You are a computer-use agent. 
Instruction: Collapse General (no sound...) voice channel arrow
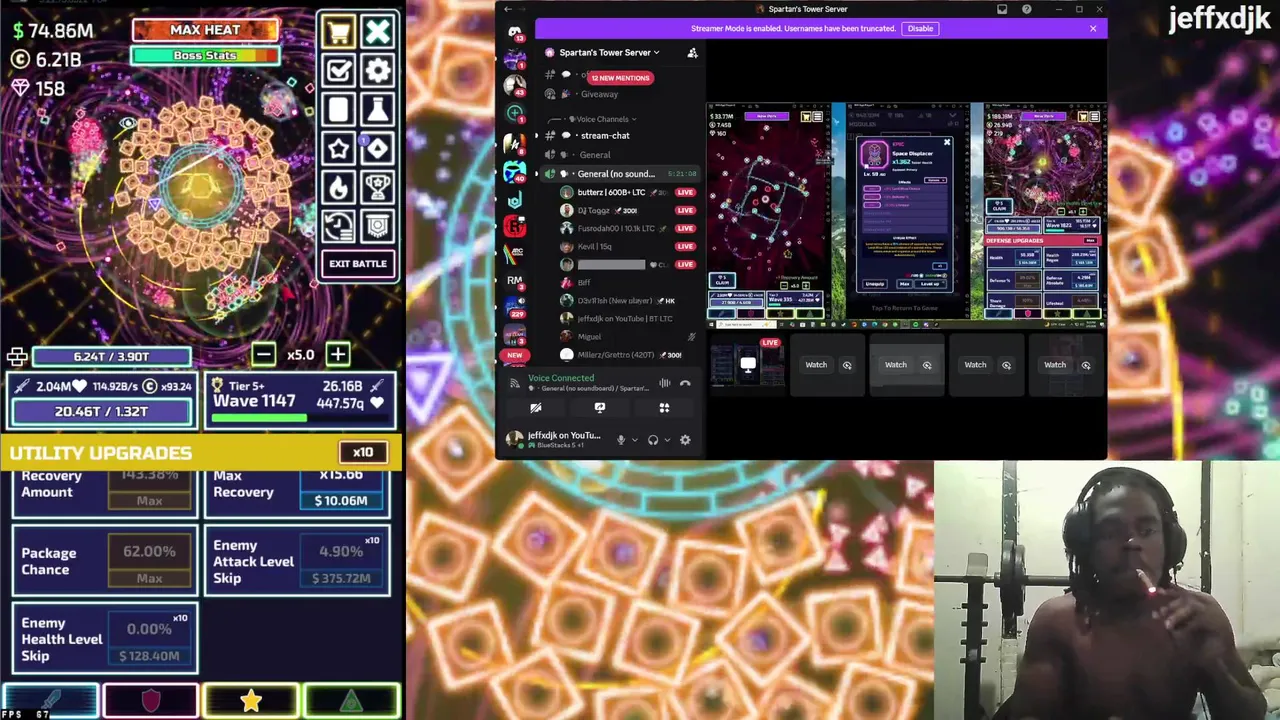click(537, 174)
